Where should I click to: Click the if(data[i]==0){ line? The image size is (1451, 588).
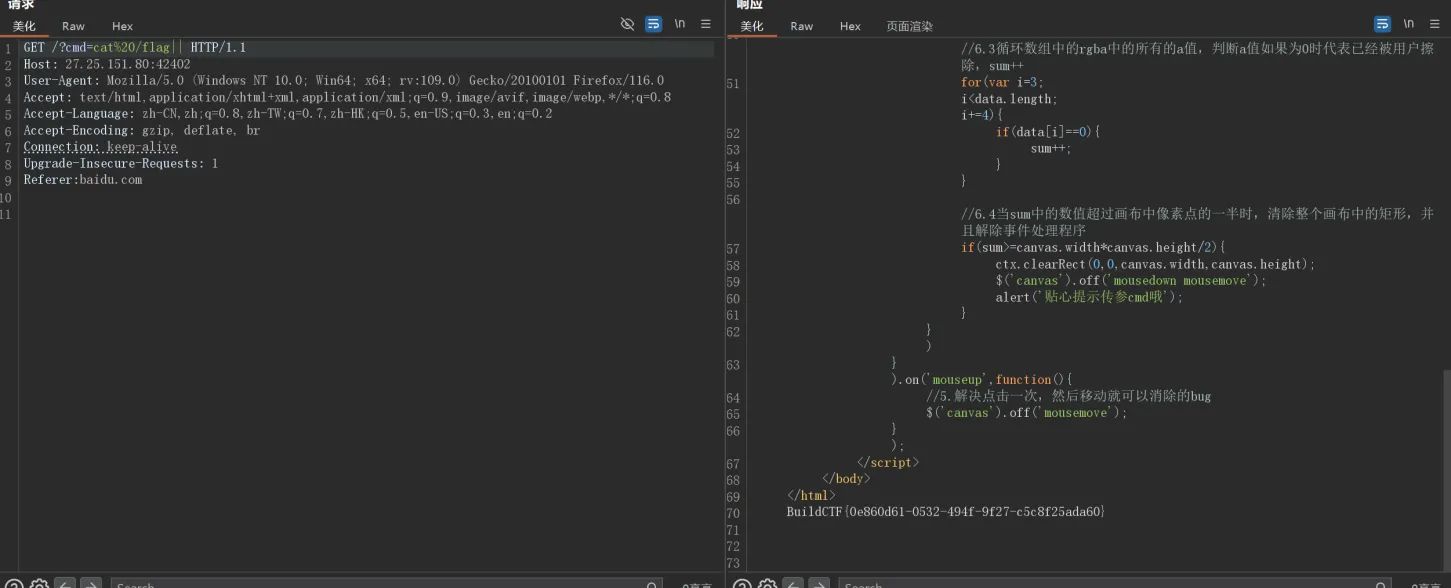coord(1048,132)
